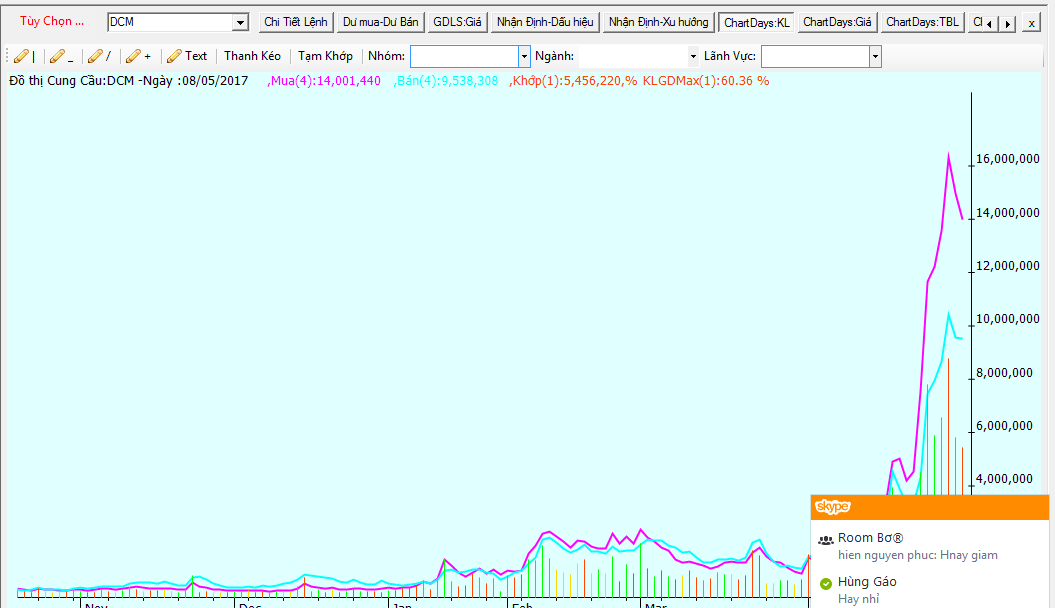Click the Tùy Chọn options label
Screen dimensions: 1055x608
point(52,22)
